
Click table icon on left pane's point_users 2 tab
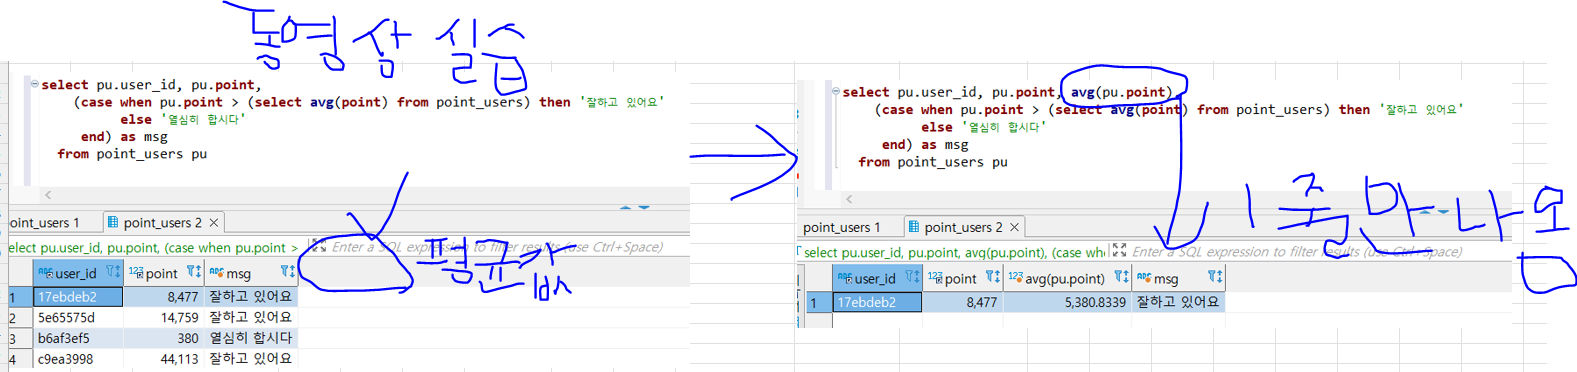pyautogui.click(x=112, y=222)
